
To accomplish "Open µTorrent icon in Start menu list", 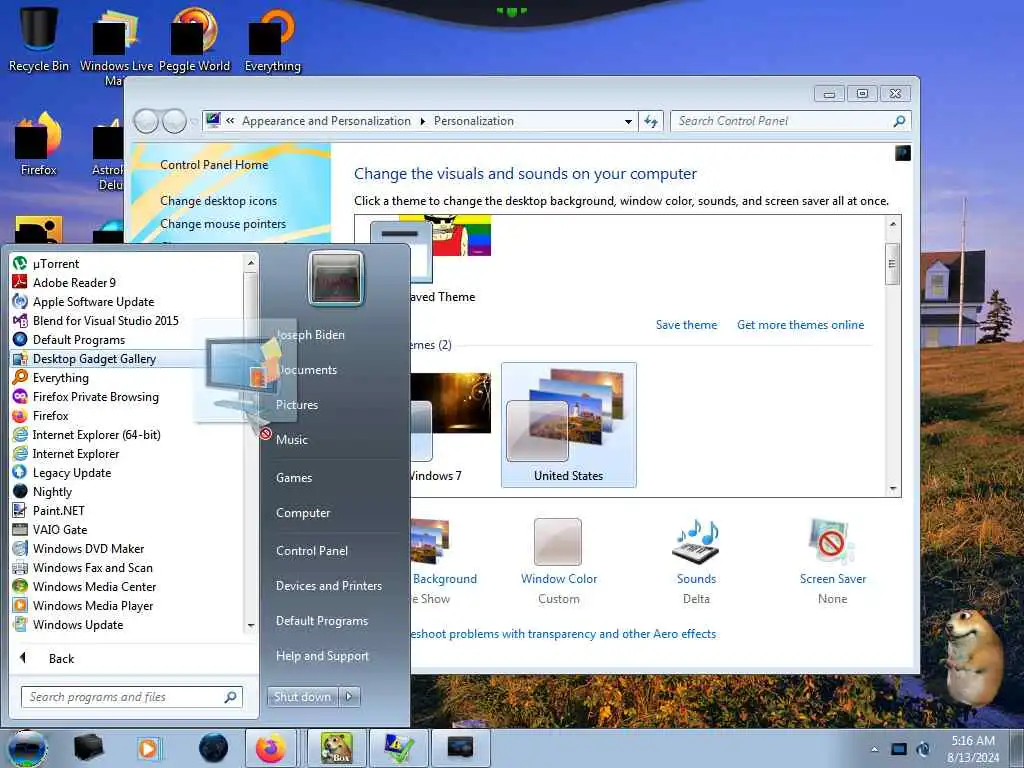I will coord(20,264).
